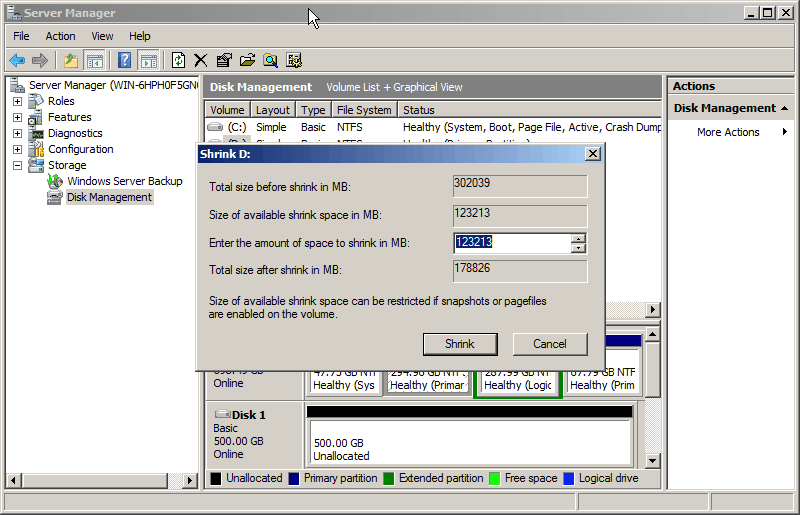Increase shrink amount with spinner up arrow

pos(578,238)
